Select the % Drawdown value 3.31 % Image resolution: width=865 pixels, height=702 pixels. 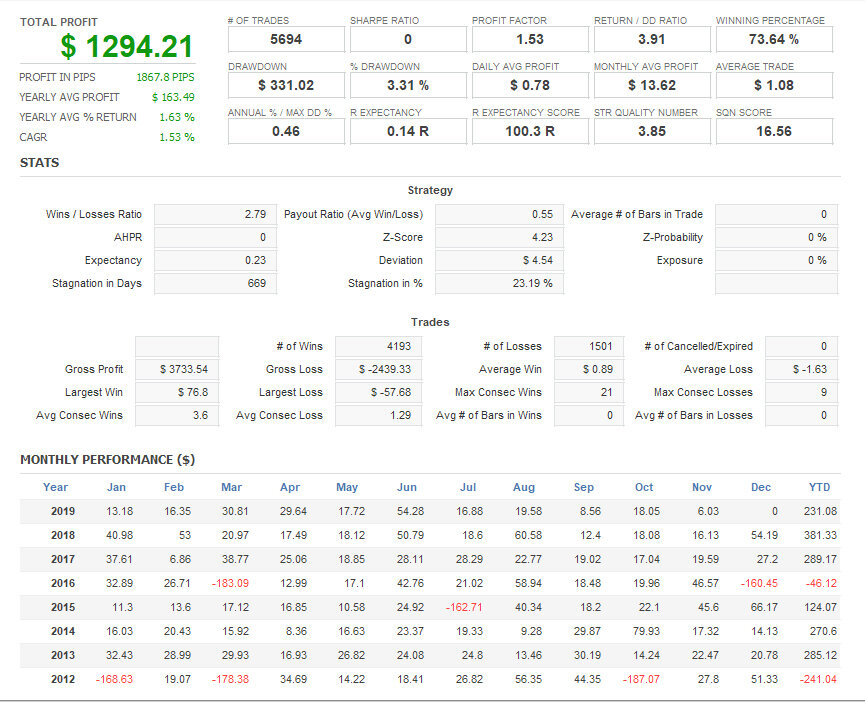tap(408, 85)
